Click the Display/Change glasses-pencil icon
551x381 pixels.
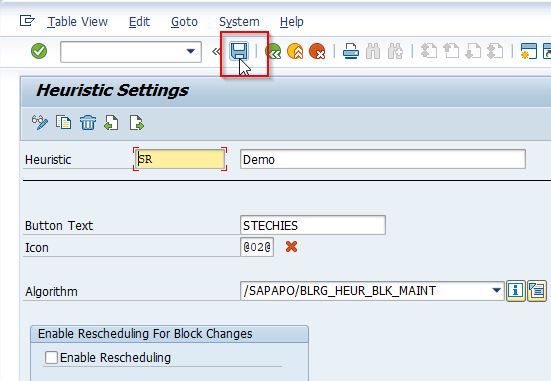[40, 123]
